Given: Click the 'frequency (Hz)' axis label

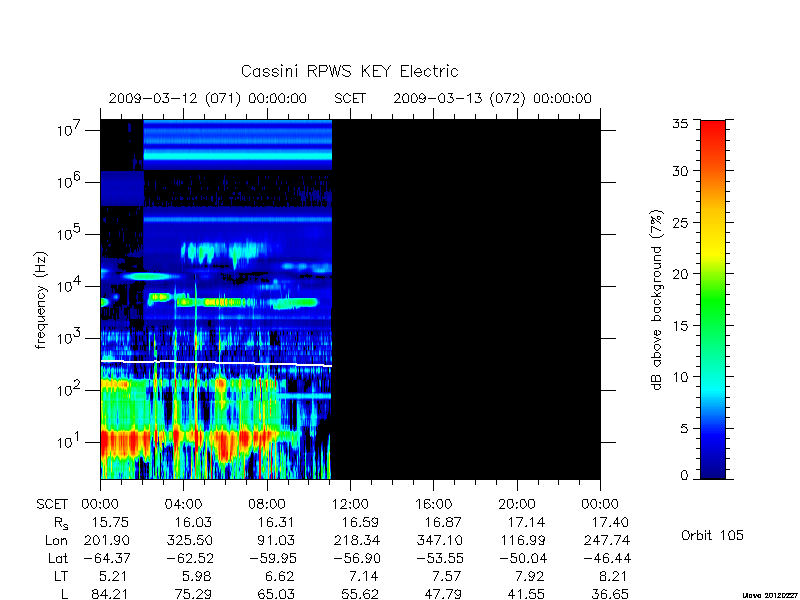Looking at the screenshot, I should point(41,300).
